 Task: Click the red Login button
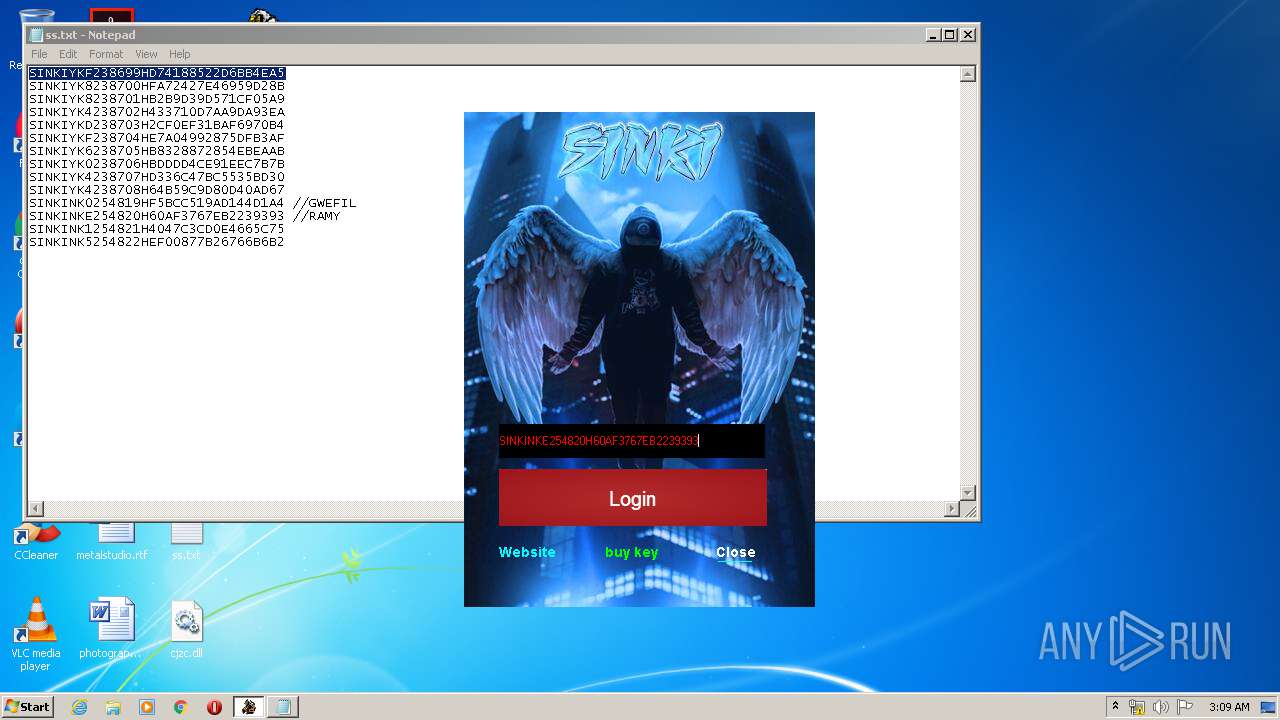click(633, 498)
